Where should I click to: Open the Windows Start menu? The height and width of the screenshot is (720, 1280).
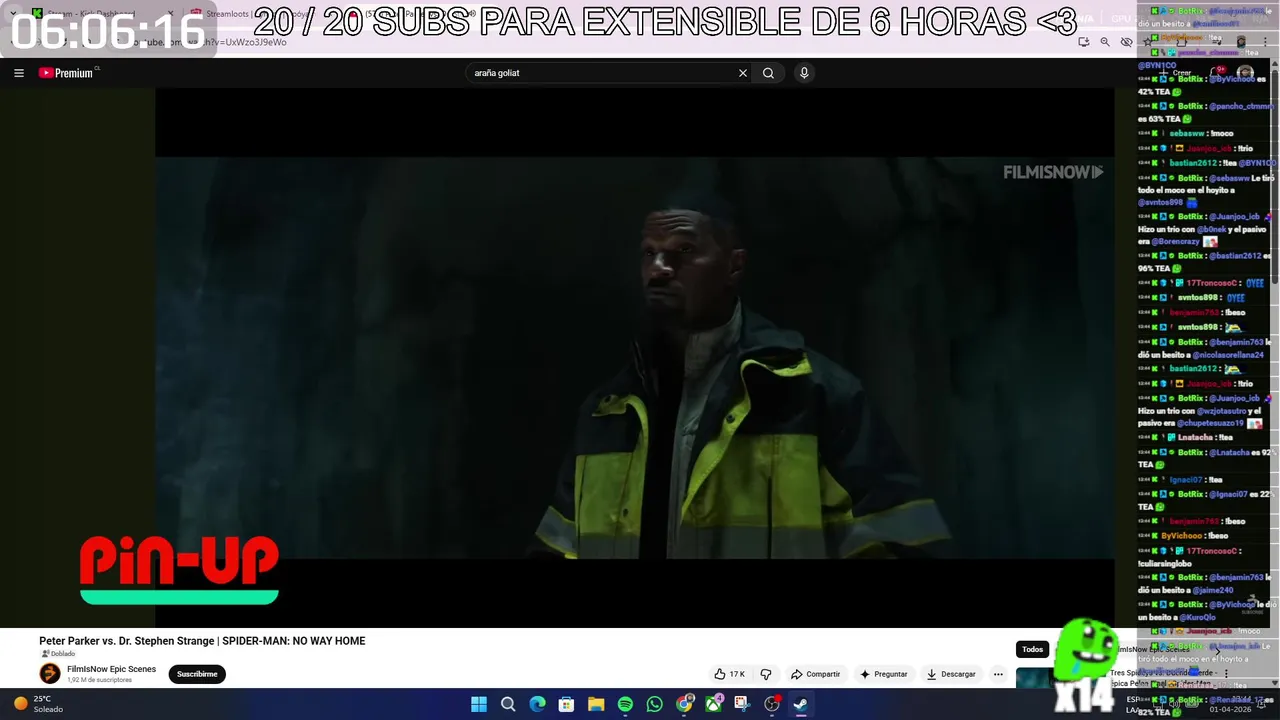coord(479,704)
